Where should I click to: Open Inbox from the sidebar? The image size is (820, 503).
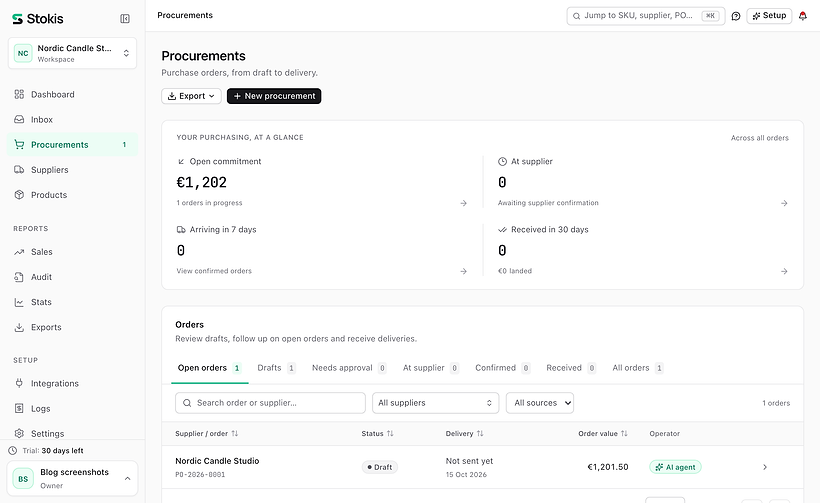(x=72, y=120)
